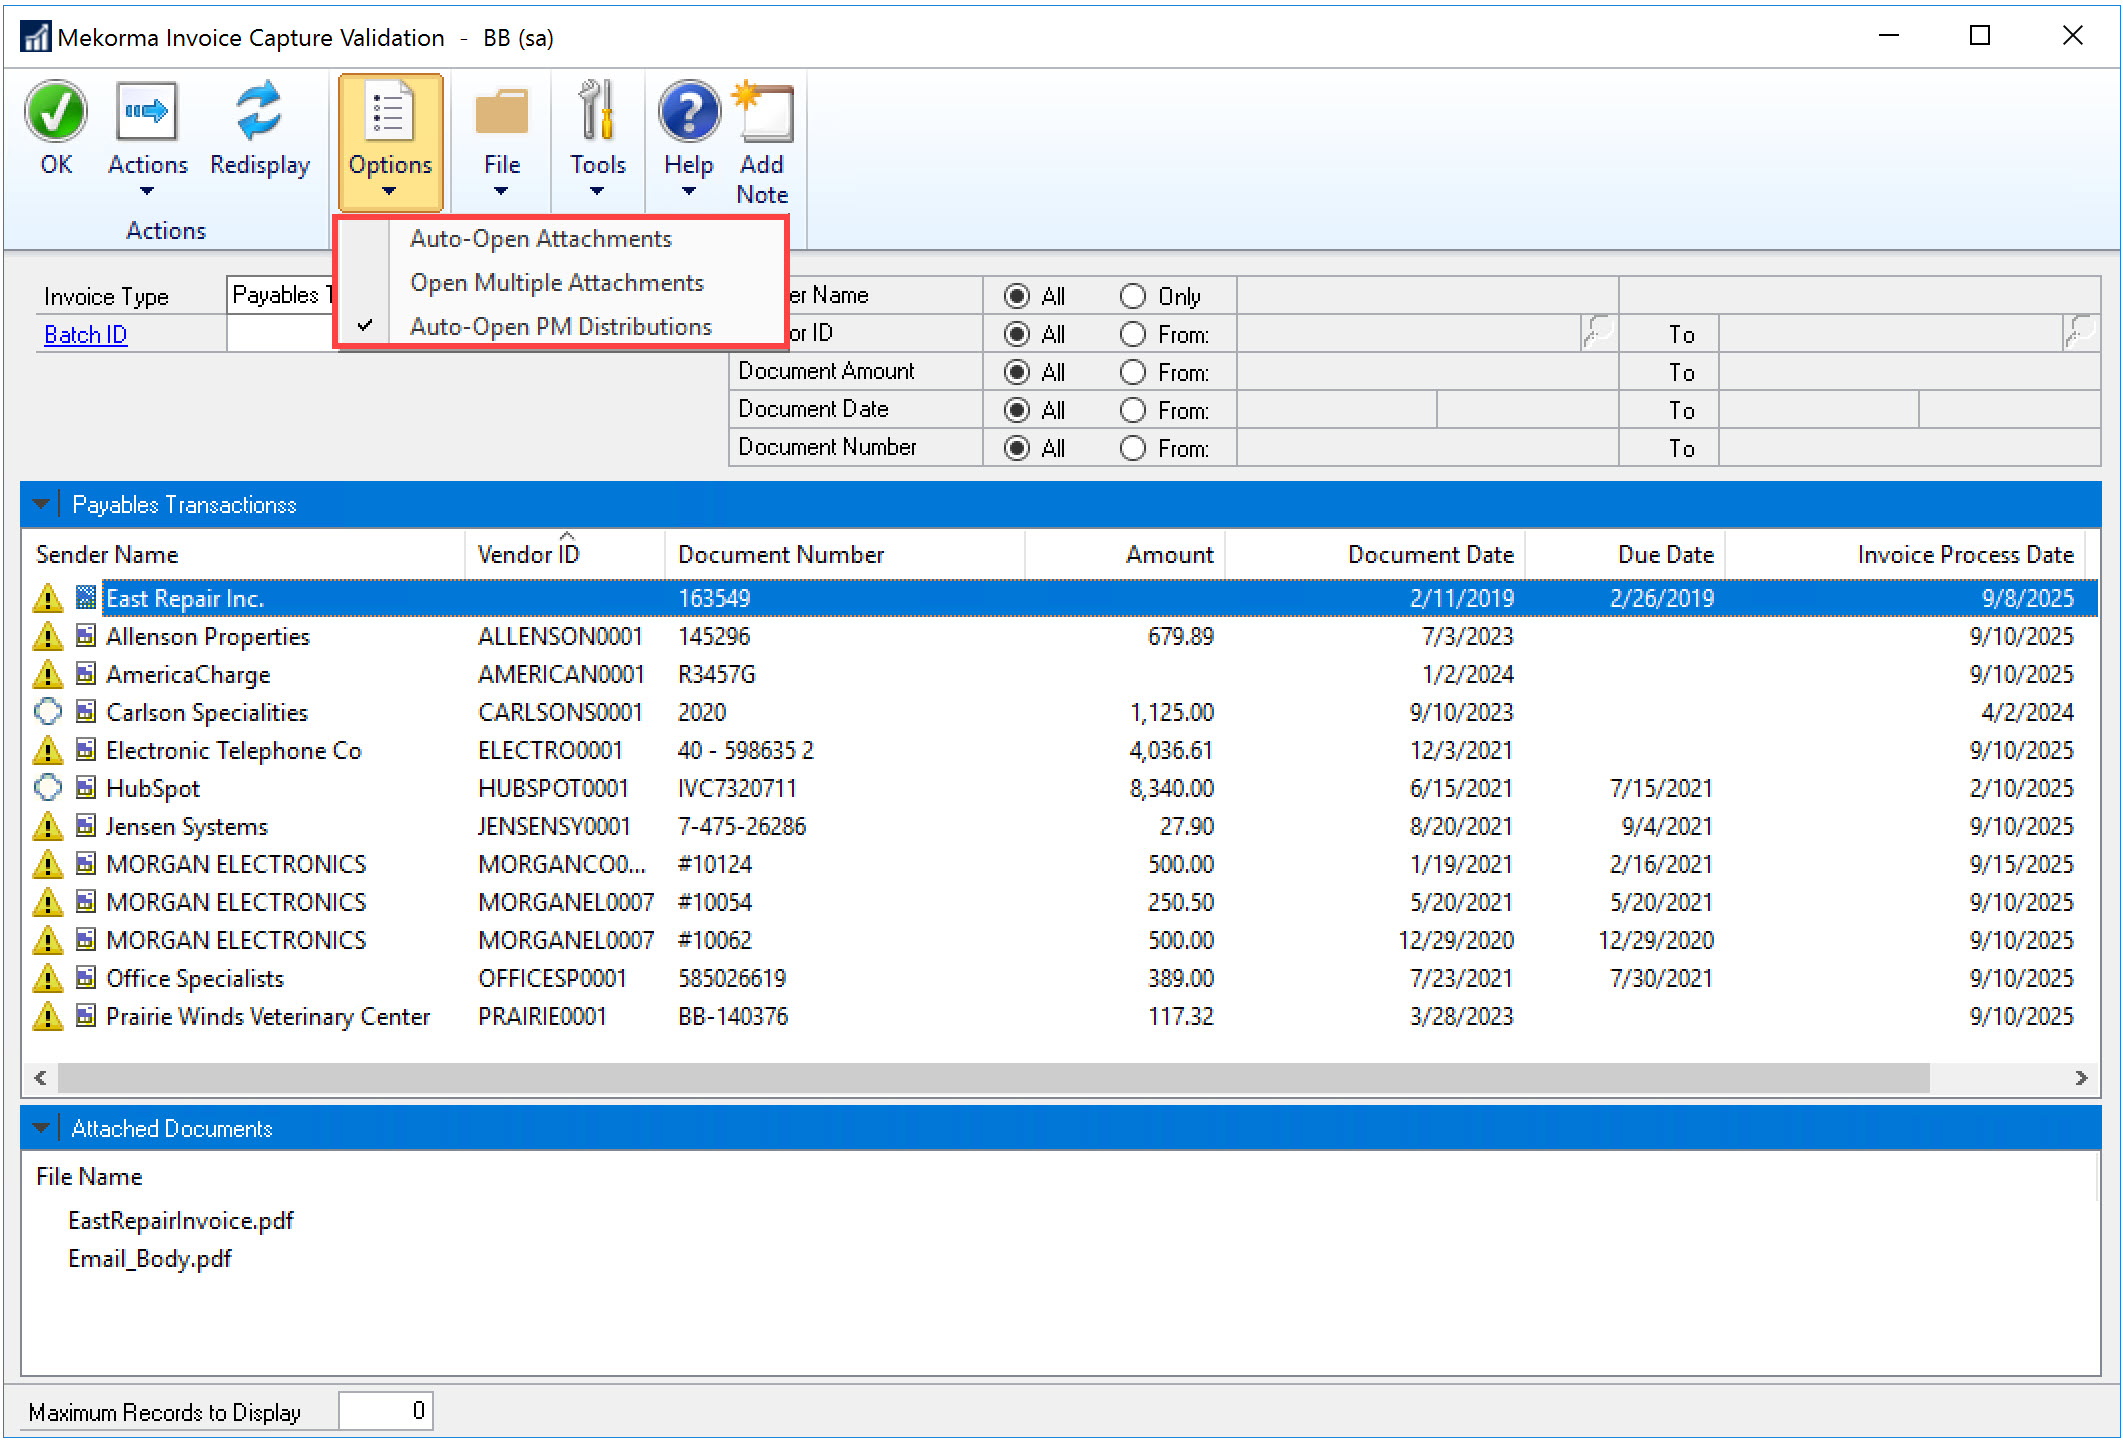Click the Add Note icon

[765, 112]
